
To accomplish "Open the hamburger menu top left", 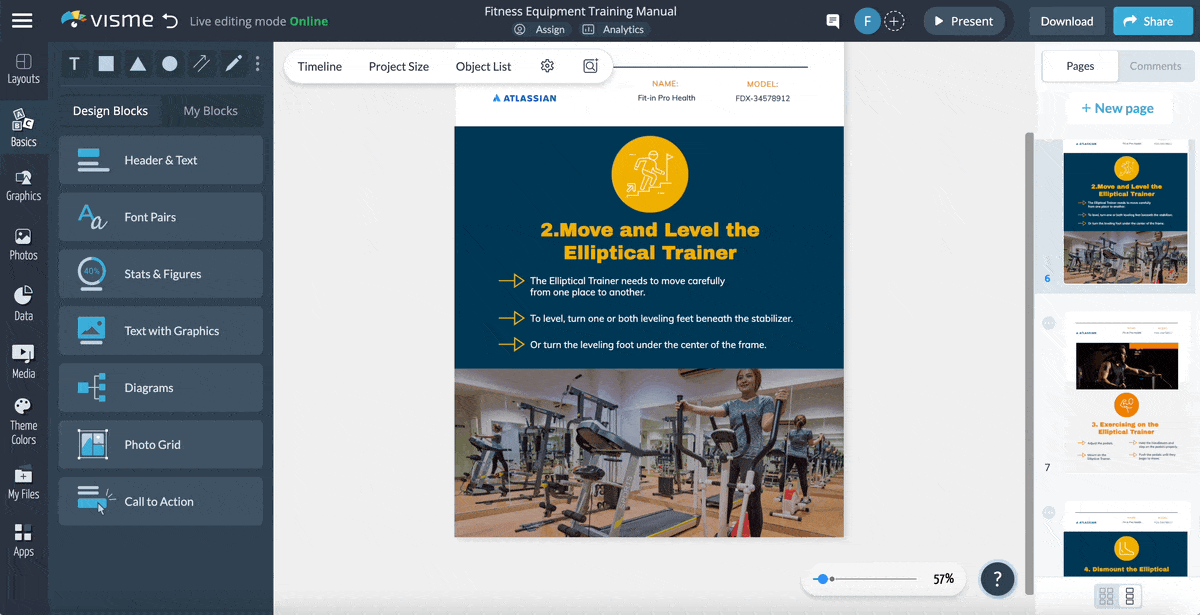I will pos(22,19).
